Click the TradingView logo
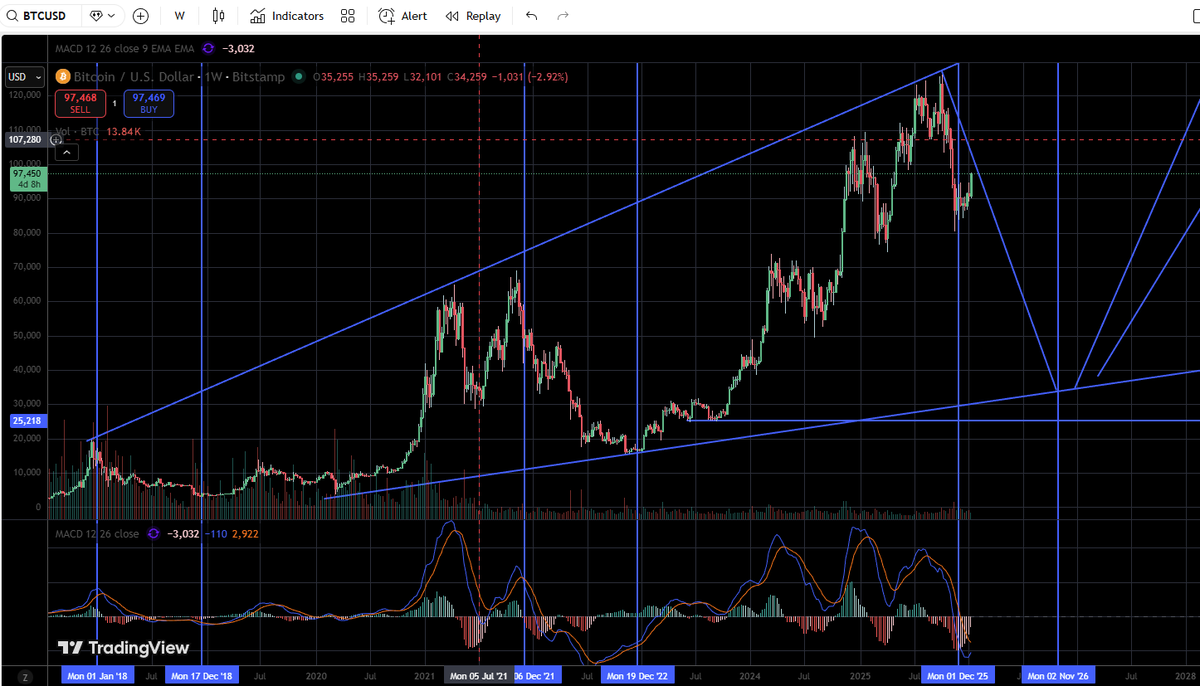The image size is (1200, 686). [x=123, y=648]
